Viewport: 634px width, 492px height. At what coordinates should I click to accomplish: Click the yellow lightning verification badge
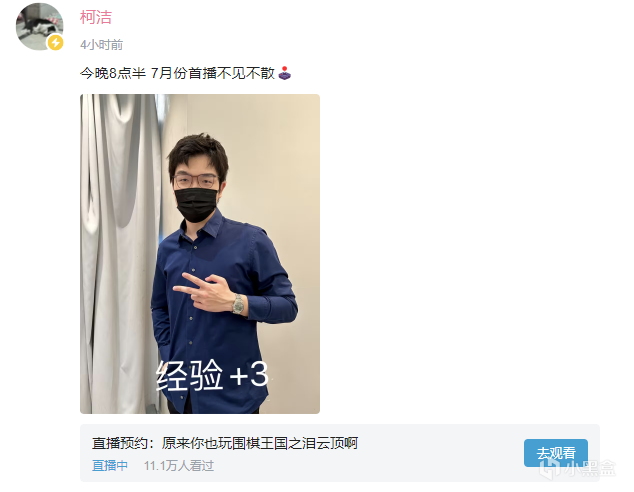click(55, 42)
